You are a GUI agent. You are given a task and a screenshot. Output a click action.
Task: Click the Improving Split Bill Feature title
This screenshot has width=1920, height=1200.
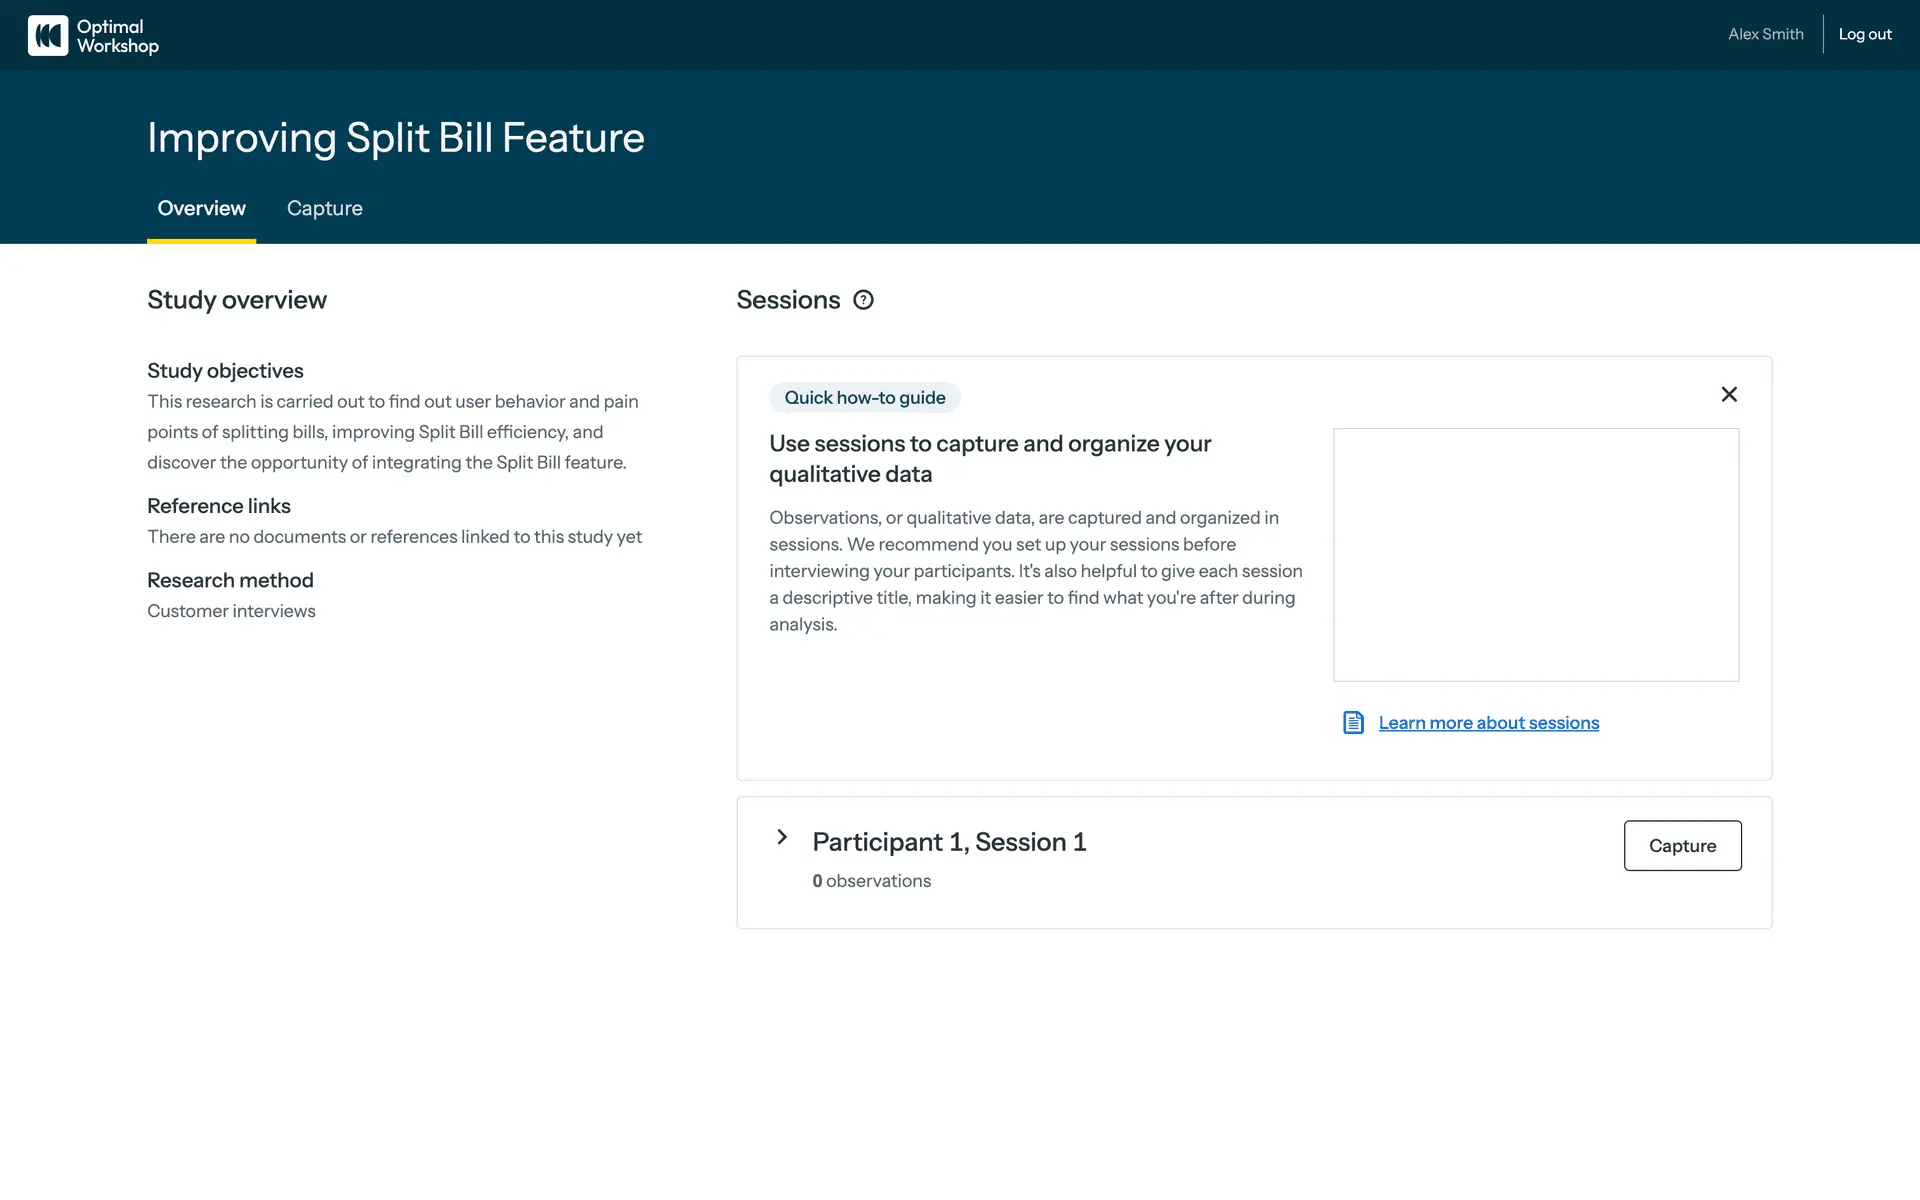(395, 138)
